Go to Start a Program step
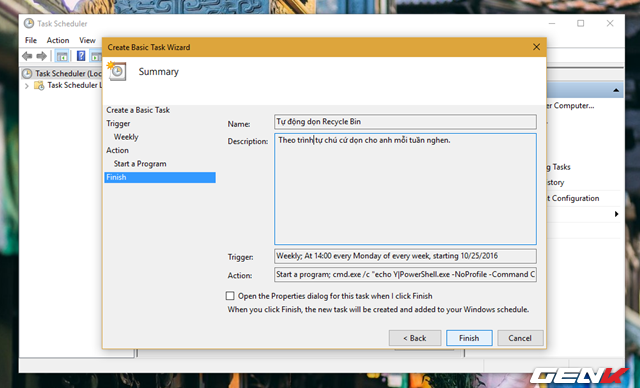 click(x=140, y=164)
